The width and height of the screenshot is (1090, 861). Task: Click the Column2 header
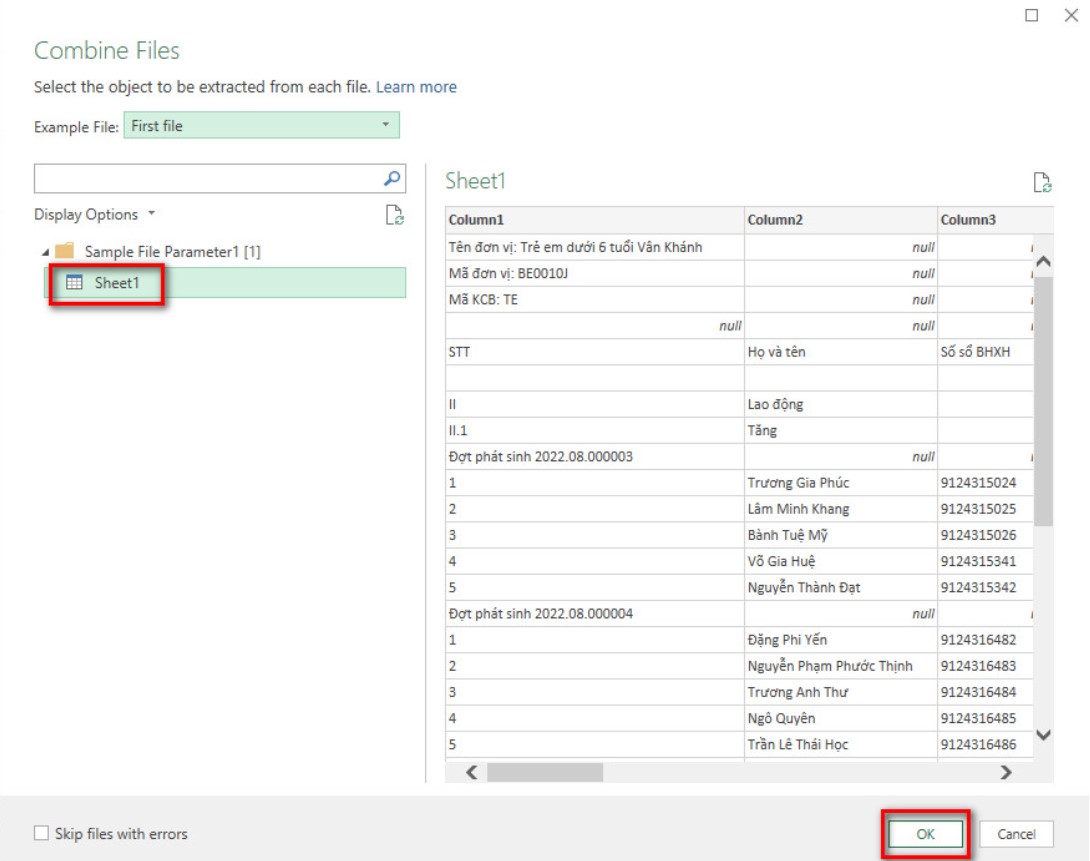(840, 220)
